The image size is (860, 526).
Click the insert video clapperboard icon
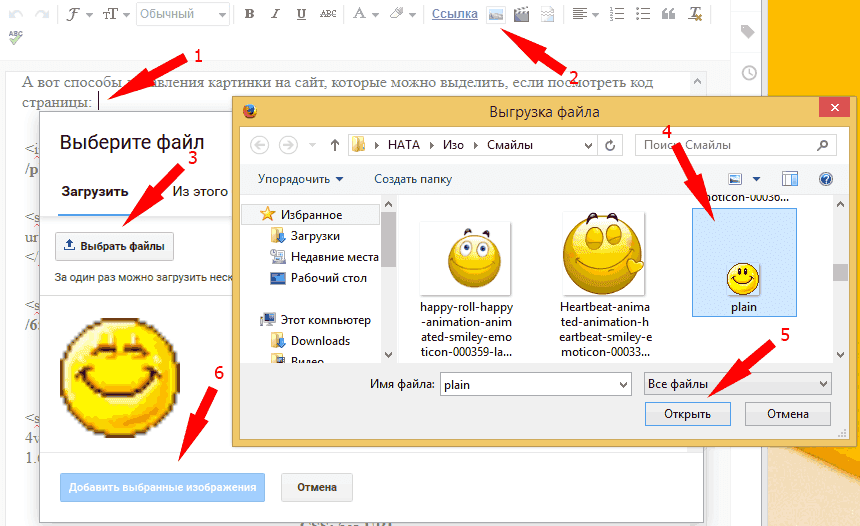[521, 14]
